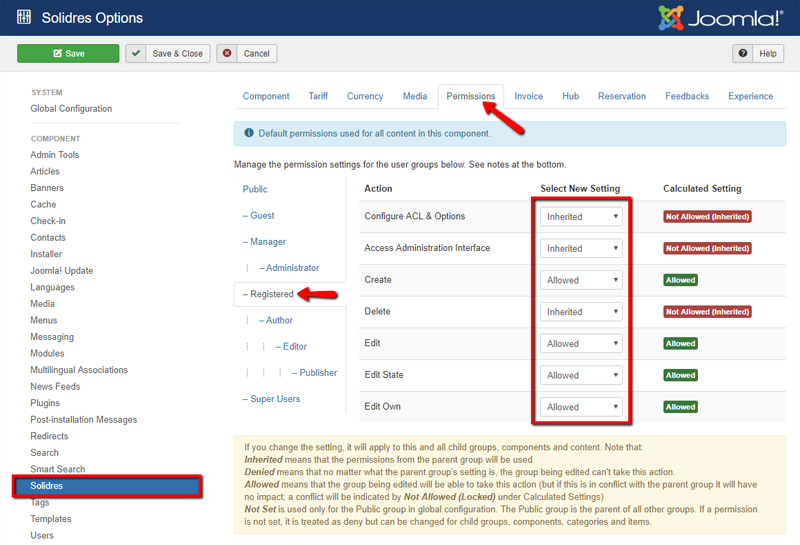Screen dimensions: 800x545
Task: Open the Edit permission dropdown
Action: (581, 343)
